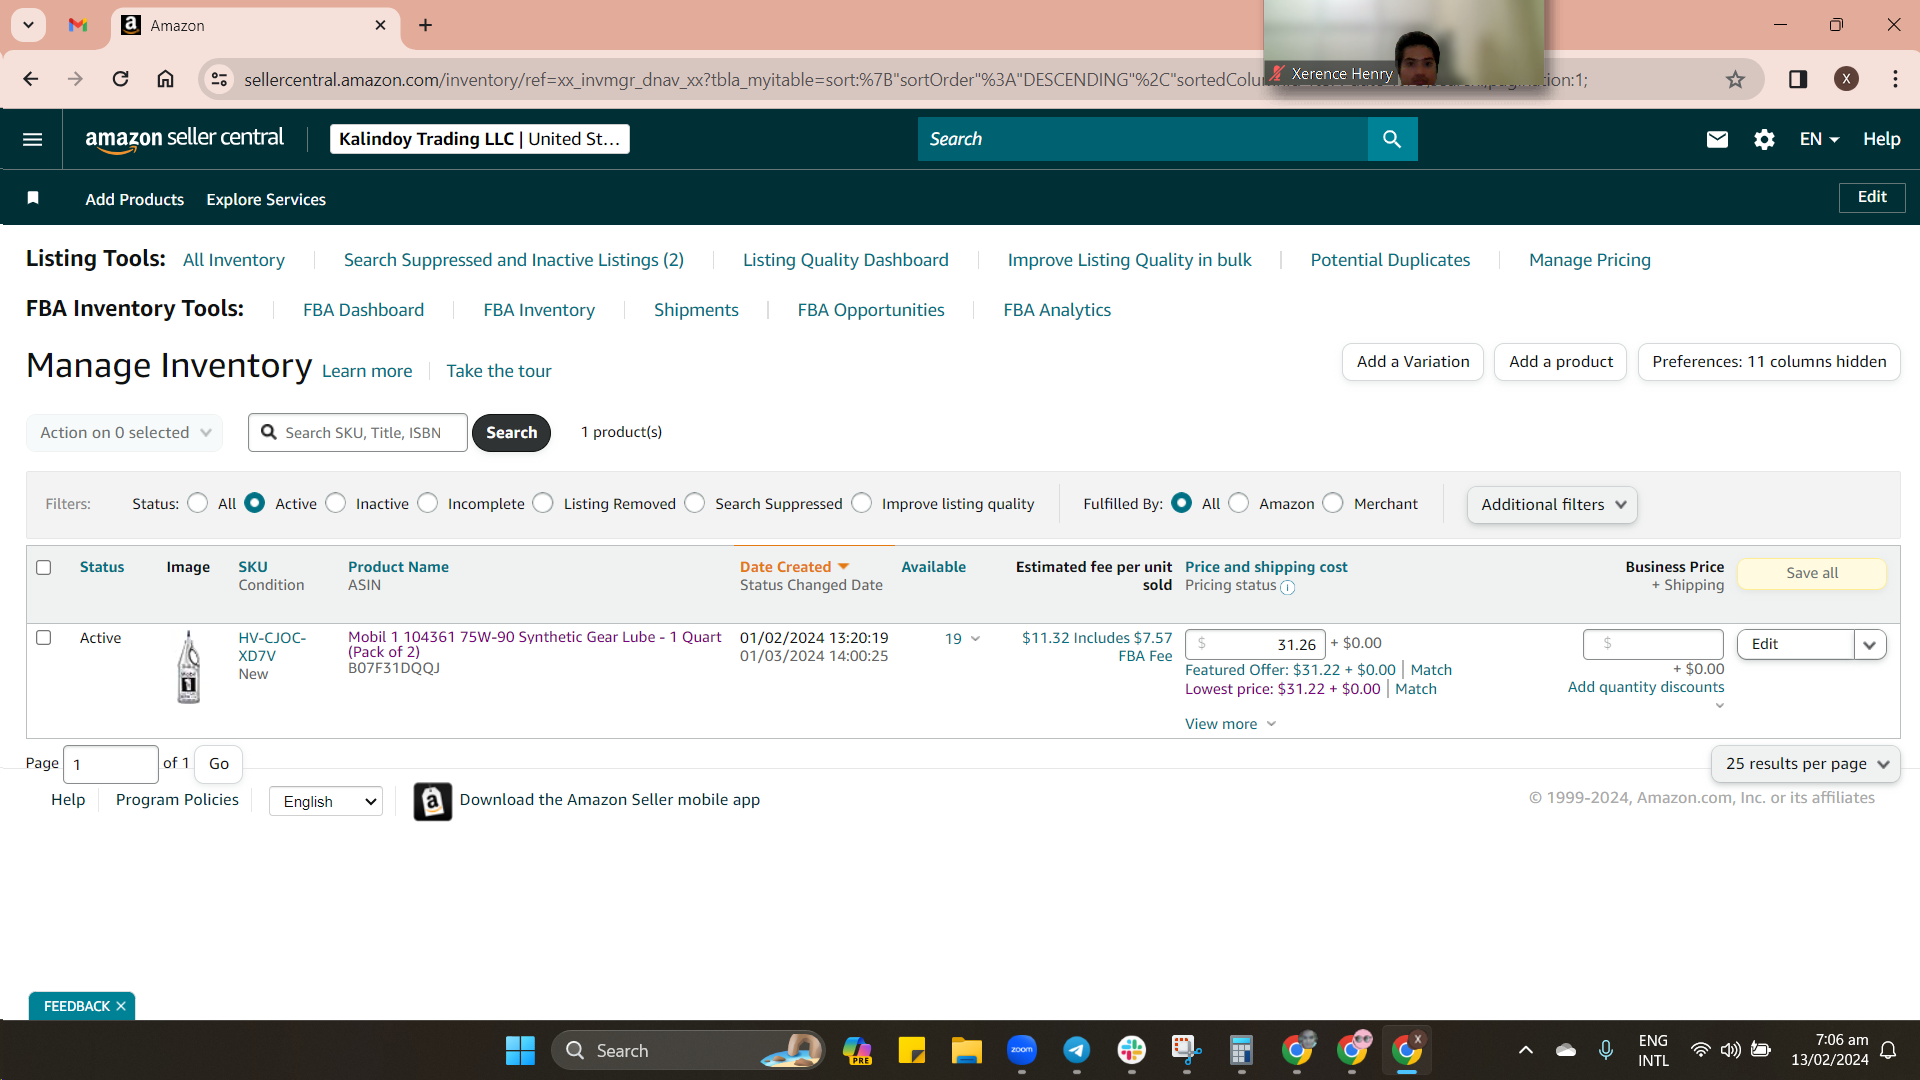Click the magnifier search button in header
1920x1080 pixels.
pyautogui.click(x=1392, y=139)
